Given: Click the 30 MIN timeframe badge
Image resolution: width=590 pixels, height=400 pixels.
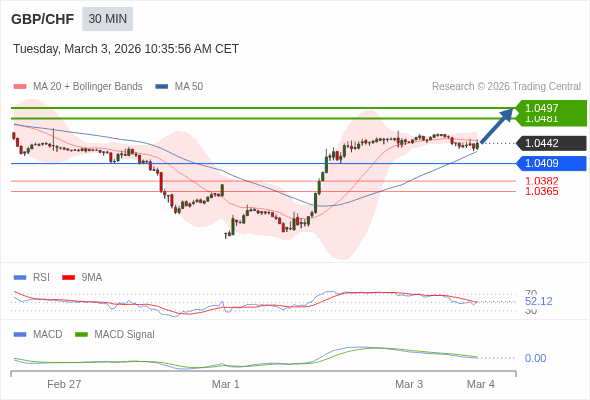Looking at the screenshot, I should coord(108,19).
